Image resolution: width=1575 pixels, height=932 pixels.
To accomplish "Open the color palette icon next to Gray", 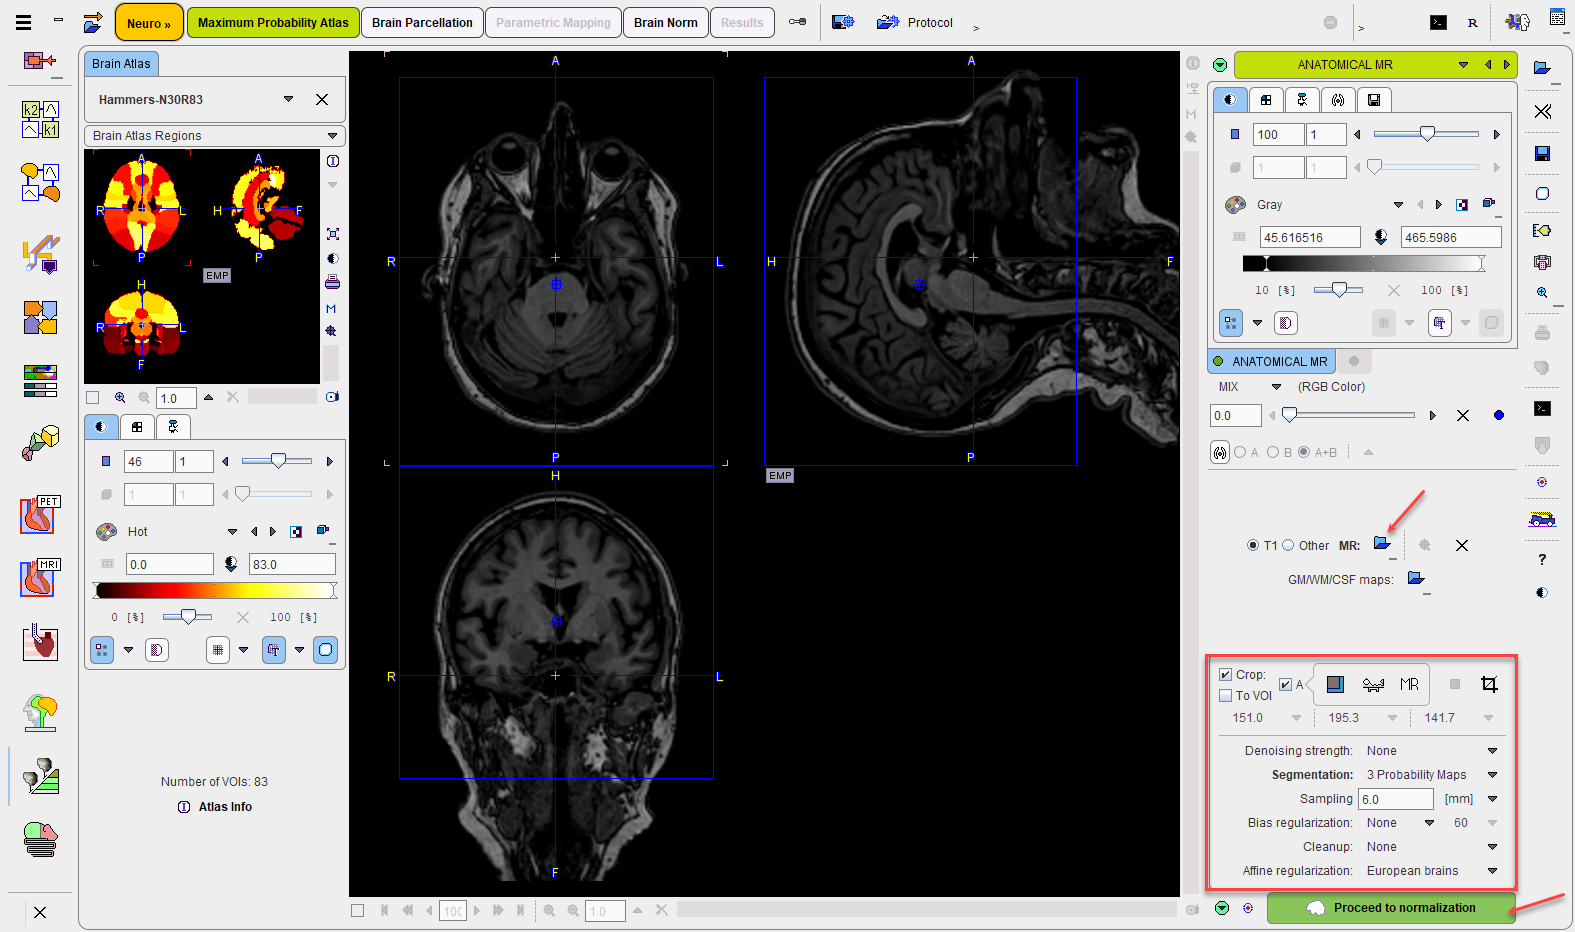I will (x=1236, y=204).
